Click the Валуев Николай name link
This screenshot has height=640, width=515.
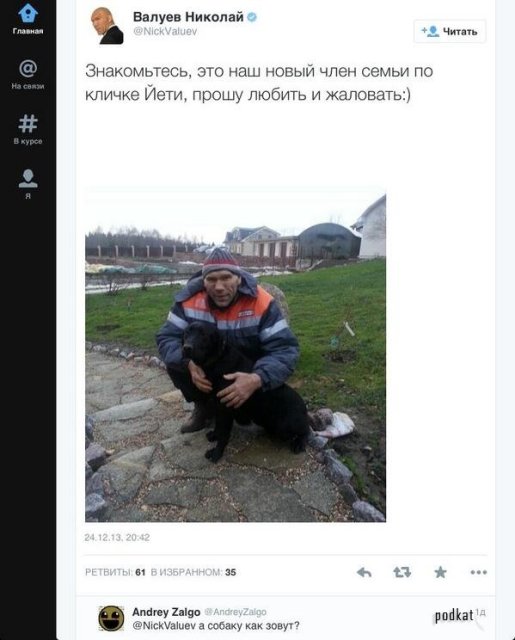[188, 17]
